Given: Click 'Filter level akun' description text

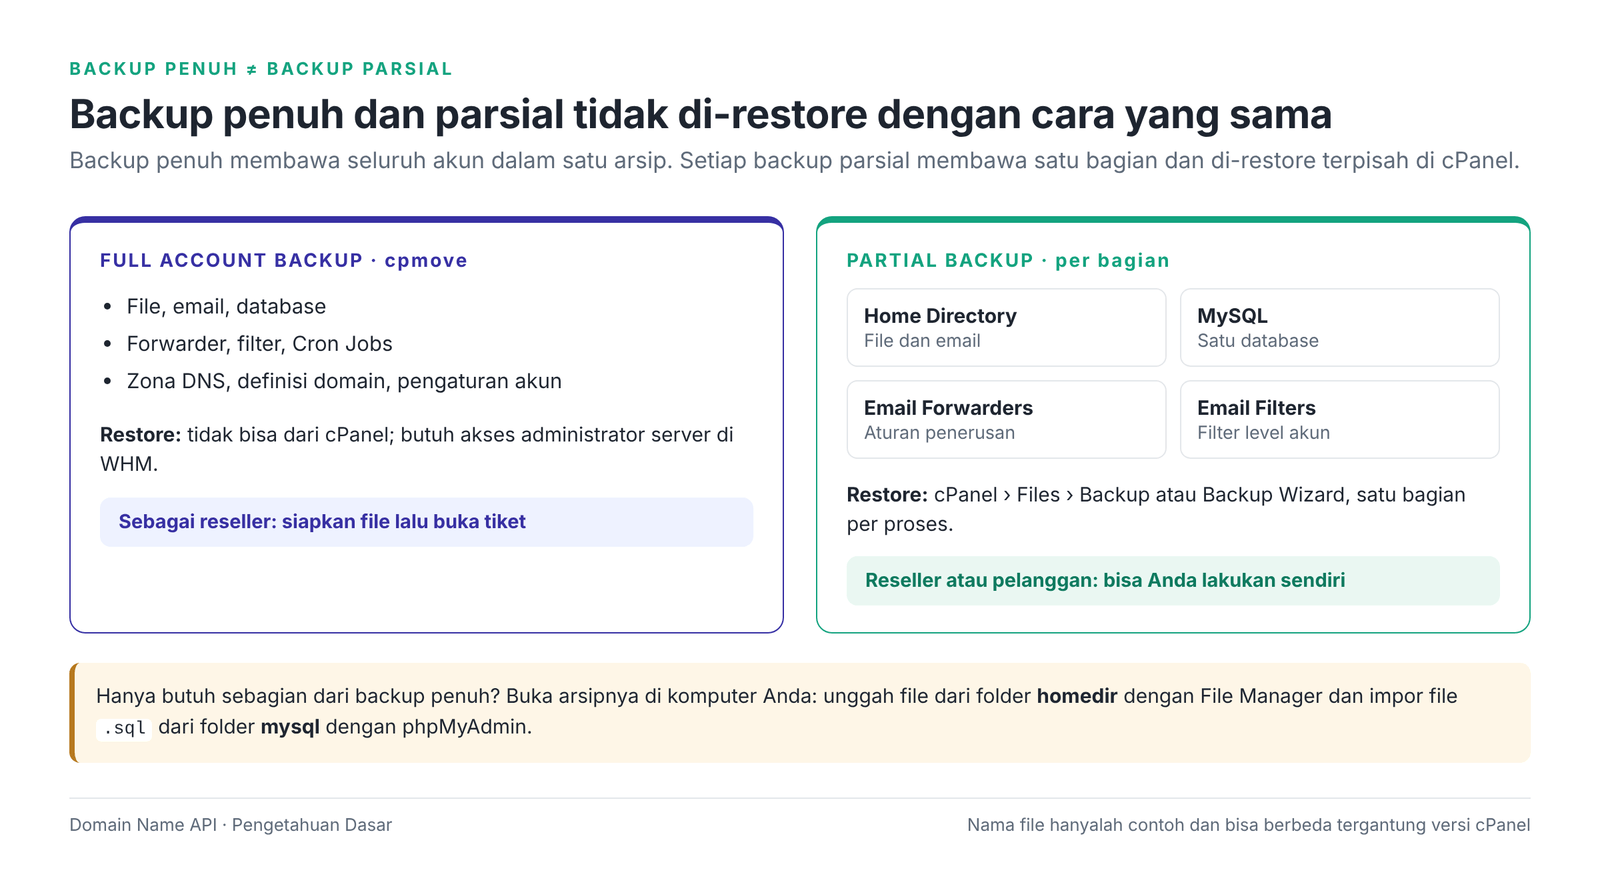Looking at the screenshot, I should click(x=1263, y=433).
